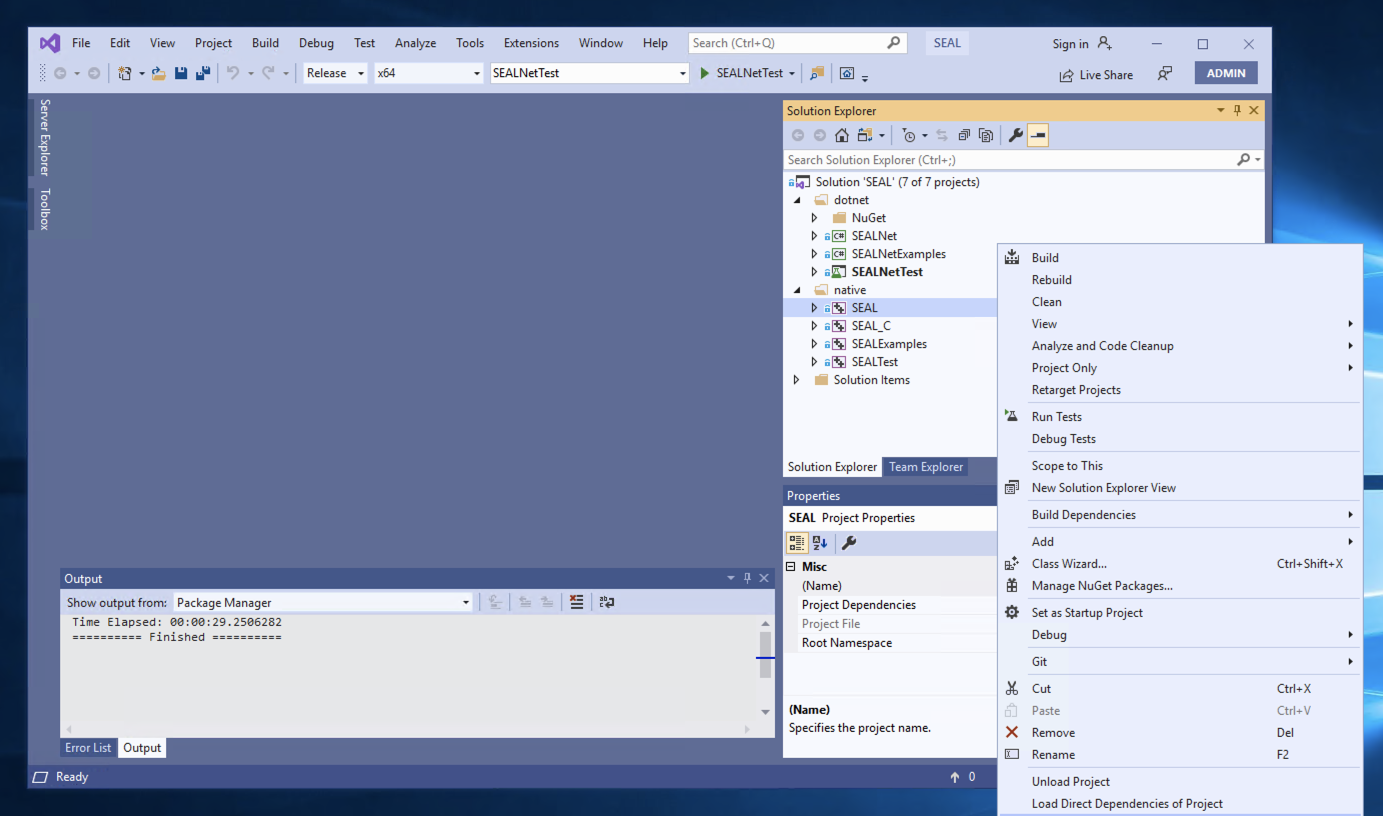Open Properties wrench in Solution Explorer toolbar
The width and height of the screenshot is (1383, 816).
coord(1015,136)
